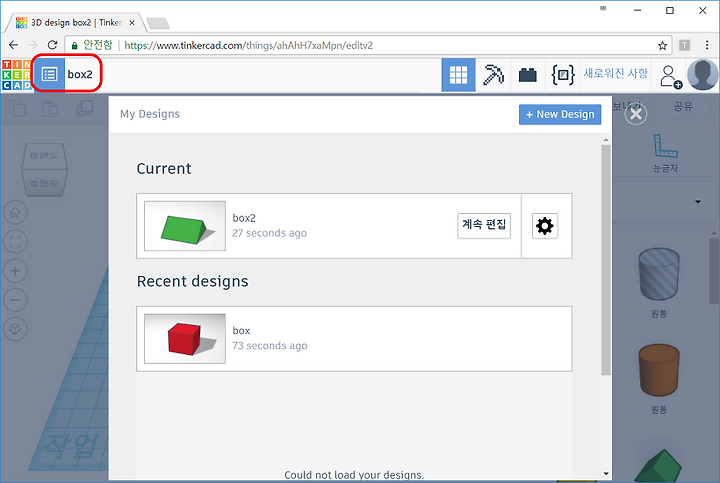Create a new design with + New Design

(560, 114)
